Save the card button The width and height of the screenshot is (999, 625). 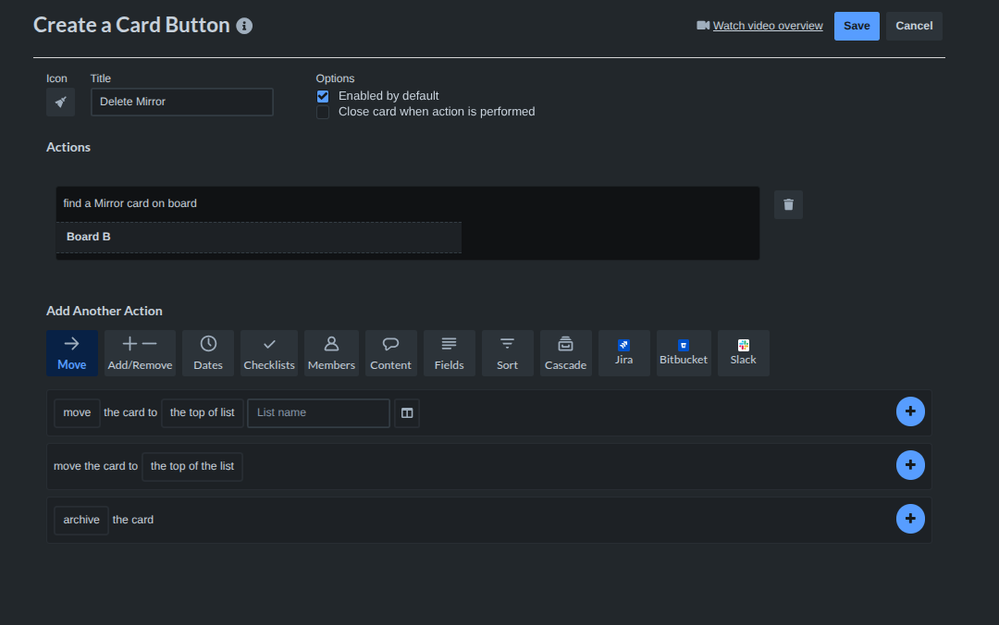click(x=856, y=25)
